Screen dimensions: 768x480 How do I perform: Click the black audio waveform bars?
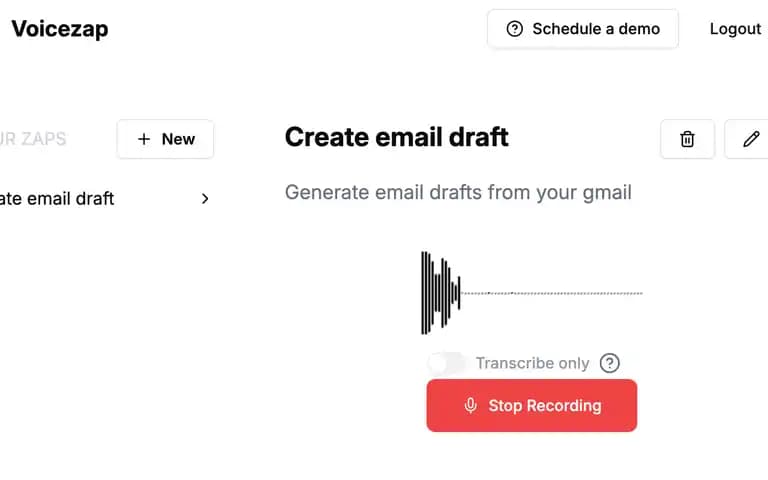441,293
